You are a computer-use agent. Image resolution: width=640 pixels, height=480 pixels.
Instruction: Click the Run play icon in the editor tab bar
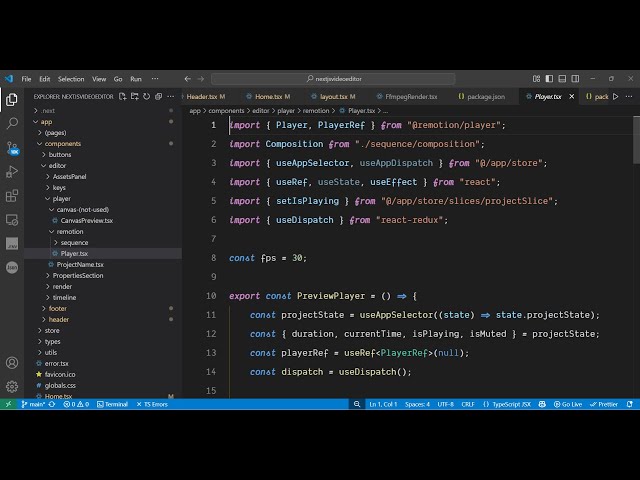click(x=616, y=96)
